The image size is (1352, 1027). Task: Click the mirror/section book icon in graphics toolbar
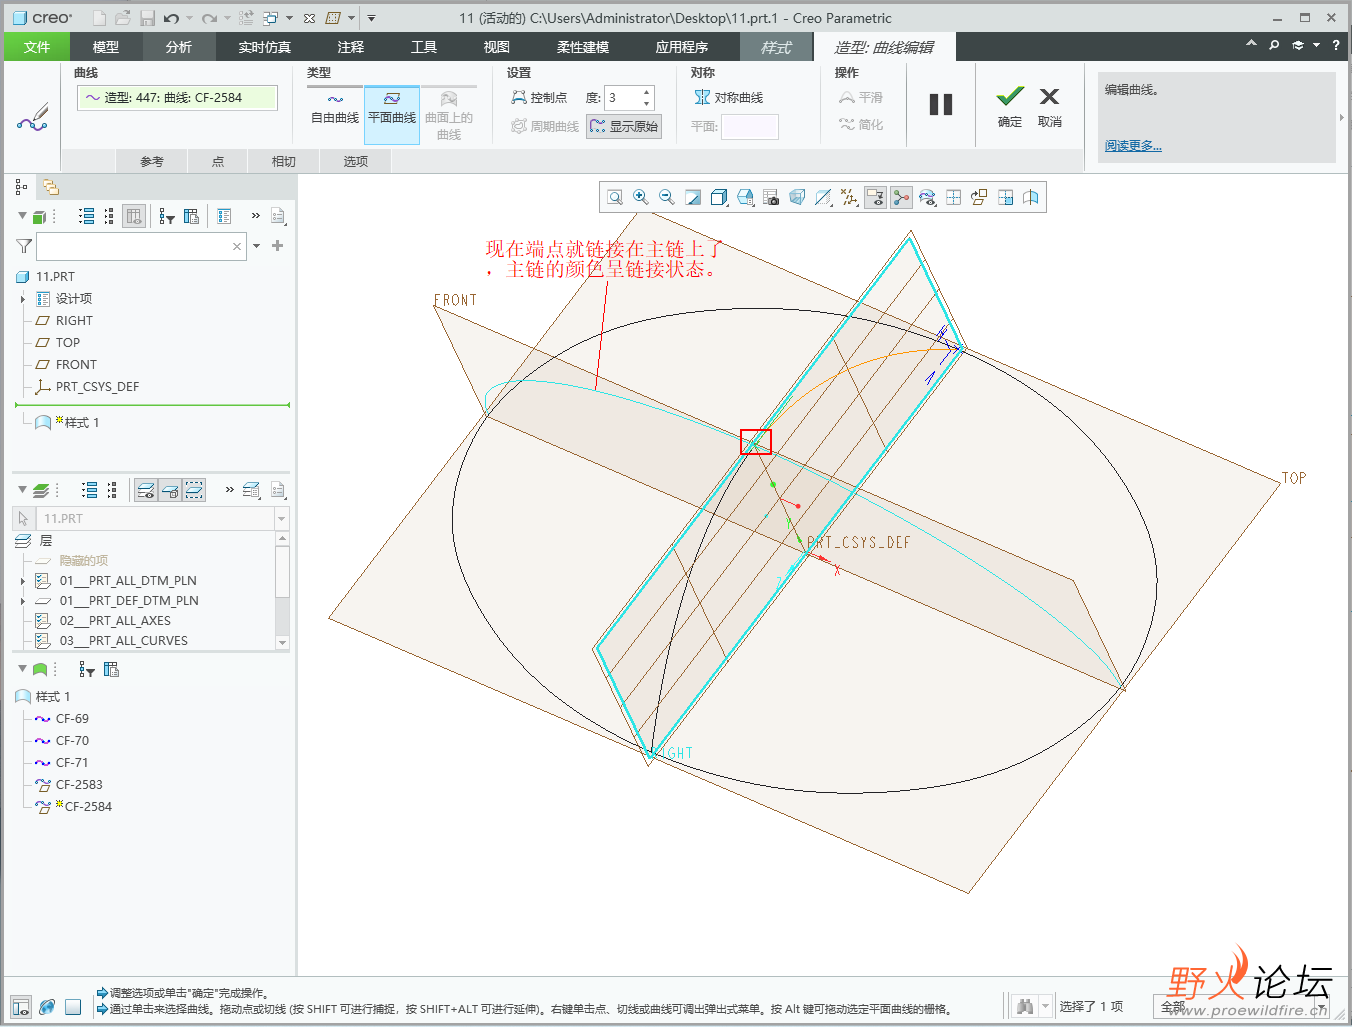[1031, 198]
